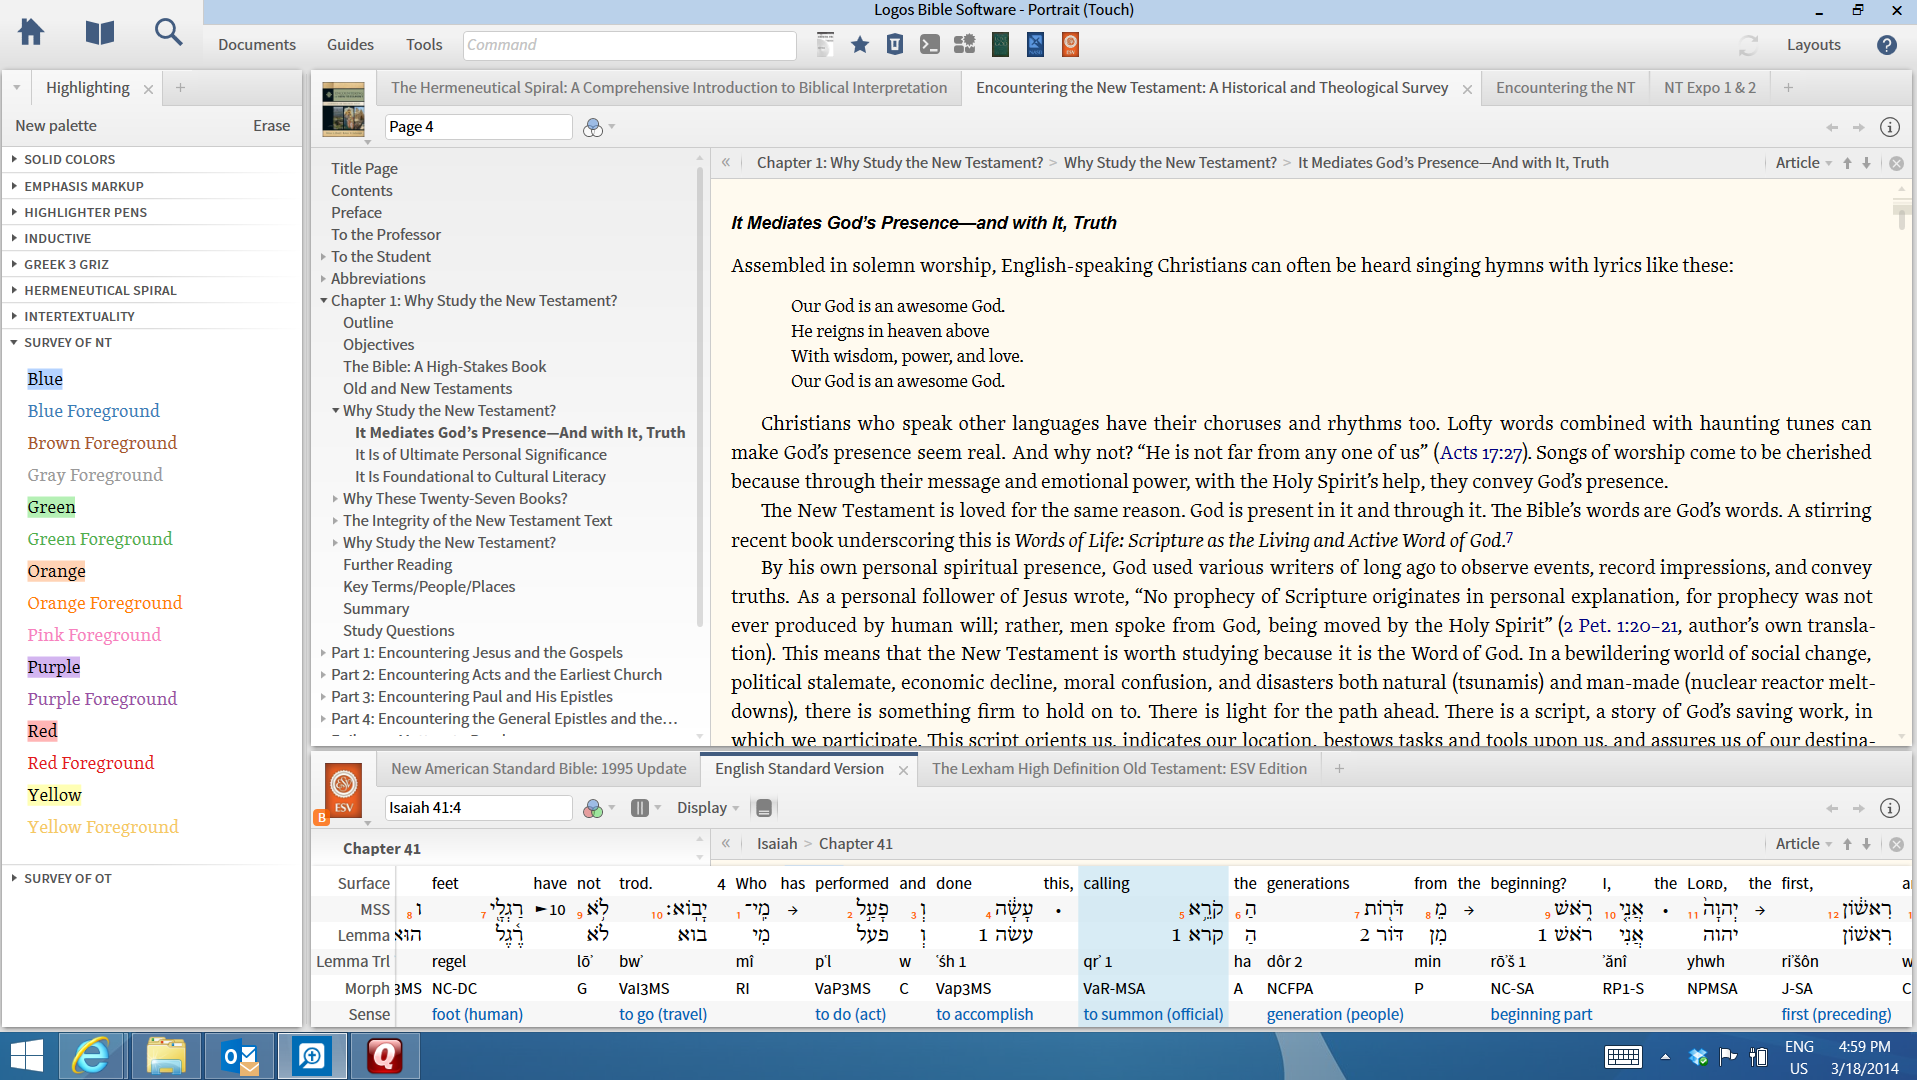Click the Isaiah 41:4 reference box
This screenshot has width=1917, height=1080.
tap(478, 808)
